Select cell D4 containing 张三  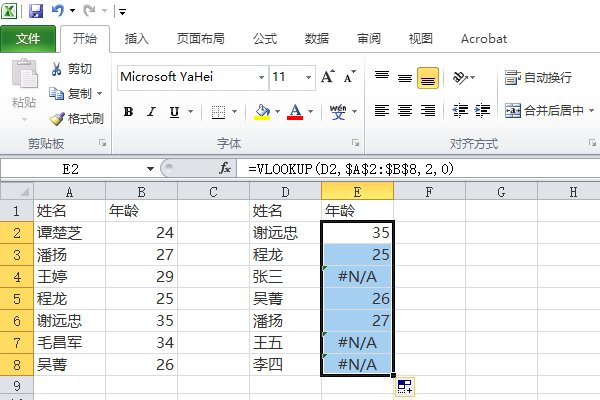coord(285,276)
